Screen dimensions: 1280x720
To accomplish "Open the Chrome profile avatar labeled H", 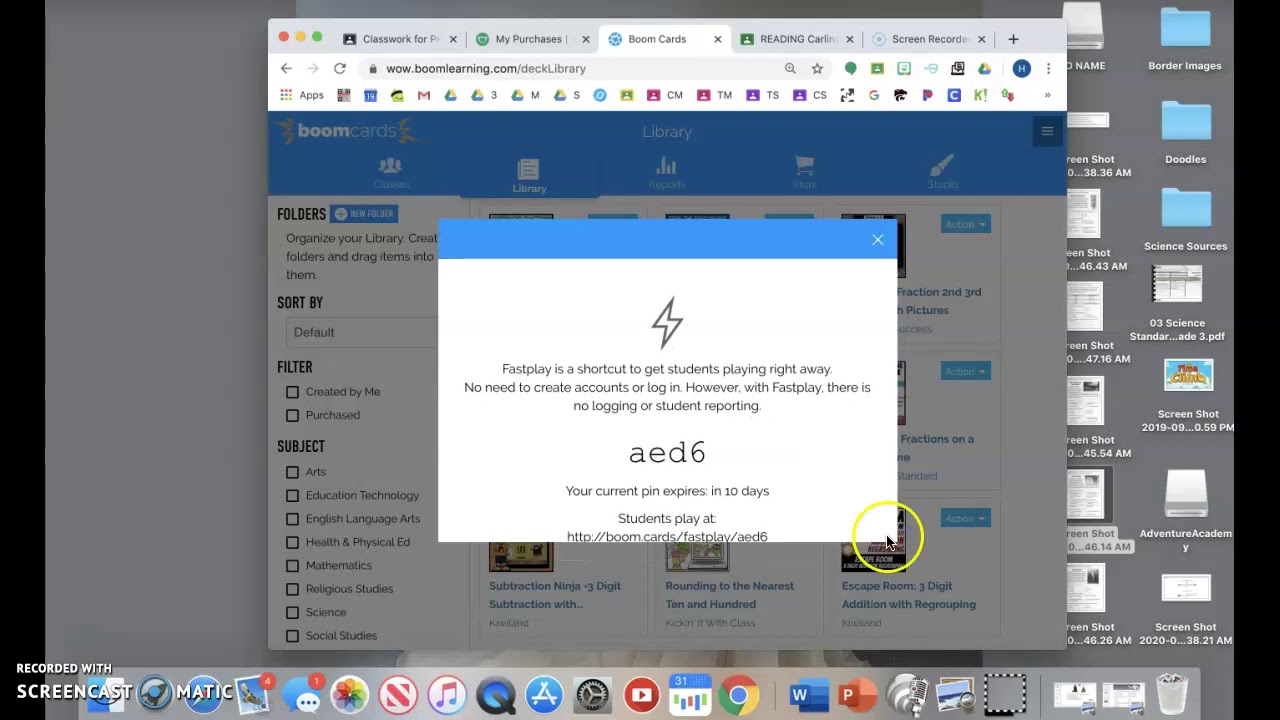I will (1021, 68).
